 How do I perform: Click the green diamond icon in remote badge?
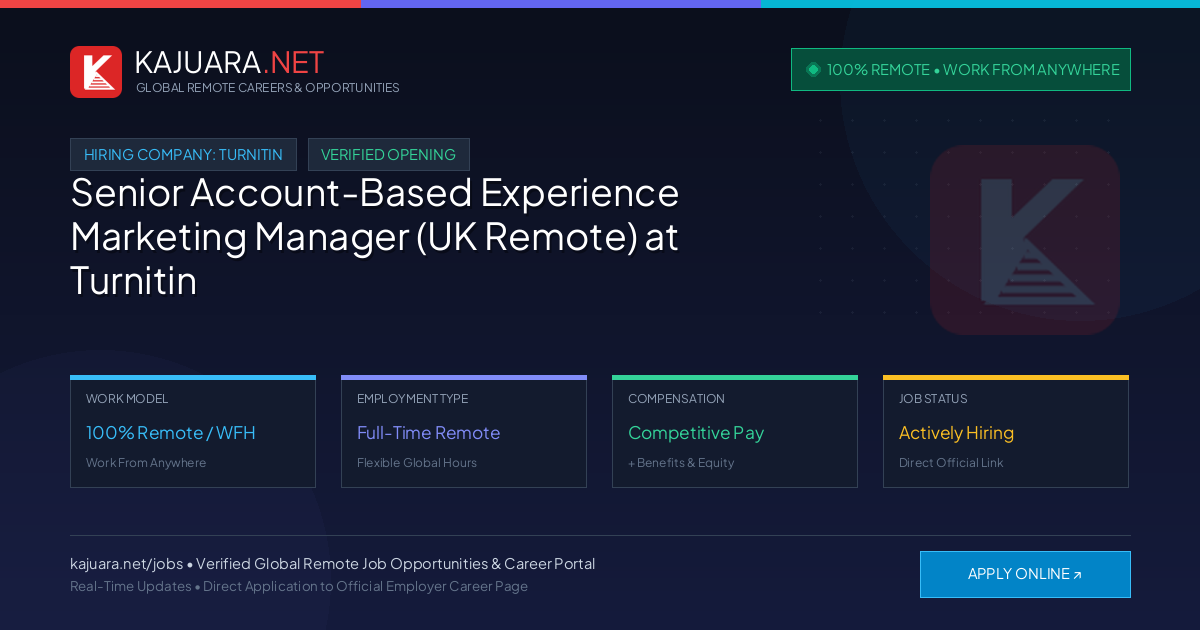(x=813, y=69)
